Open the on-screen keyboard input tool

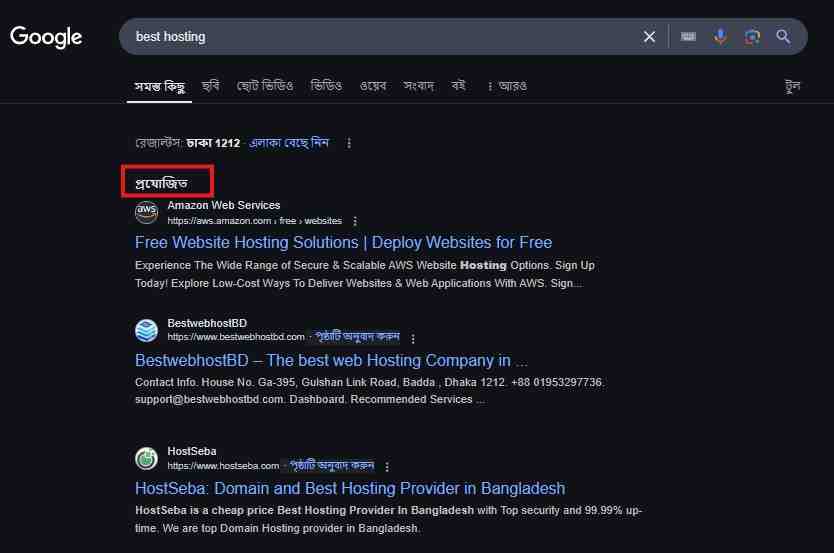coord(688,37)
